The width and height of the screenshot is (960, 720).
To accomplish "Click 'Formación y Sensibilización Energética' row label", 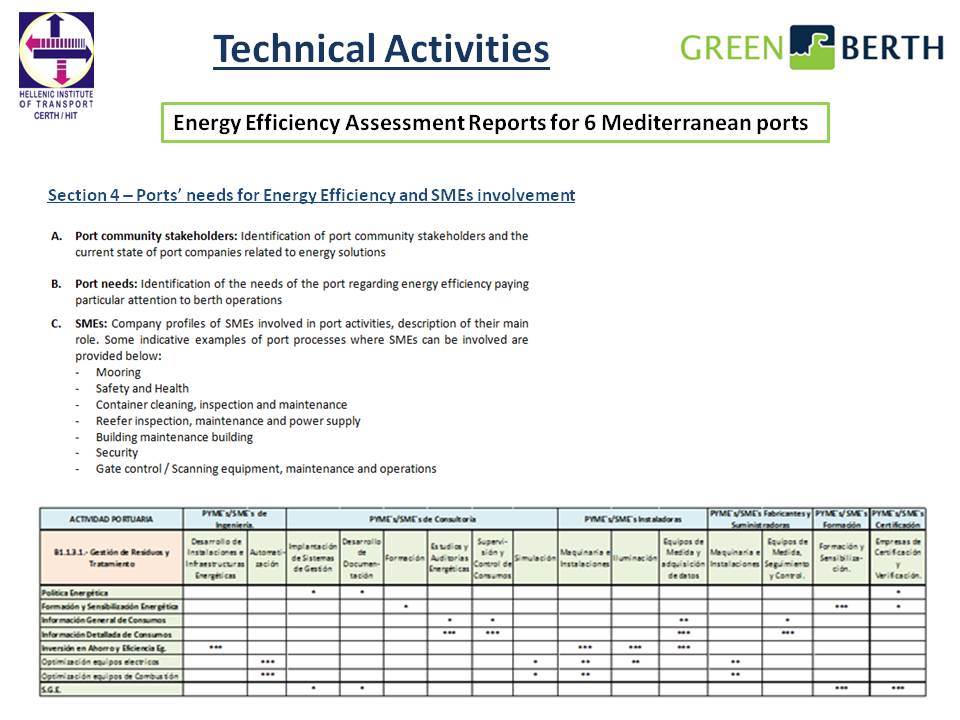I will click(x=111, y=606).
